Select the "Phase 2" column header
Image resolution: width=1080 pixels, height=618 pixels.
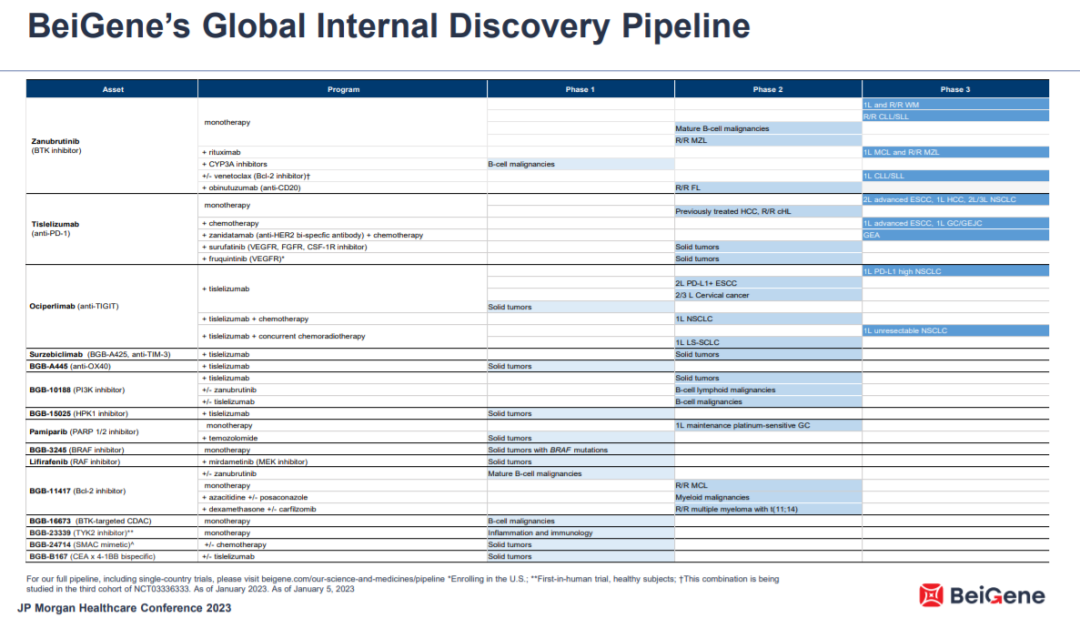point(768,89)
